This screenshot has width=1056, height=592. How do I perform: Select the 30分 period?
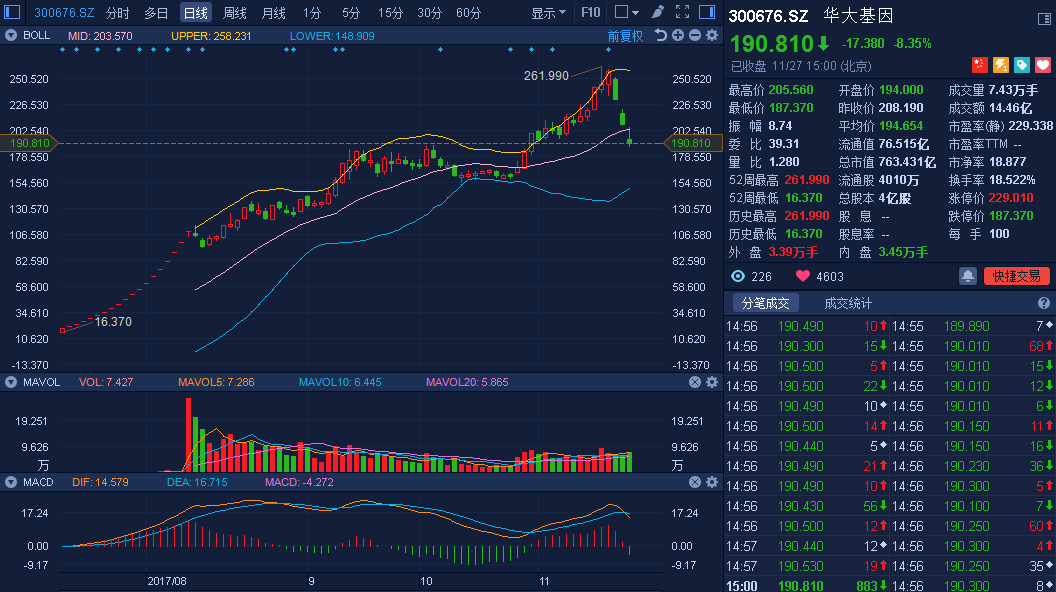pos(429,13)
